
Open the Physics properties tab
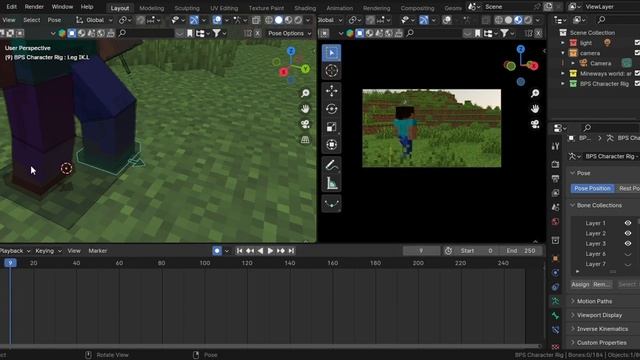click(x=556, y=273)
